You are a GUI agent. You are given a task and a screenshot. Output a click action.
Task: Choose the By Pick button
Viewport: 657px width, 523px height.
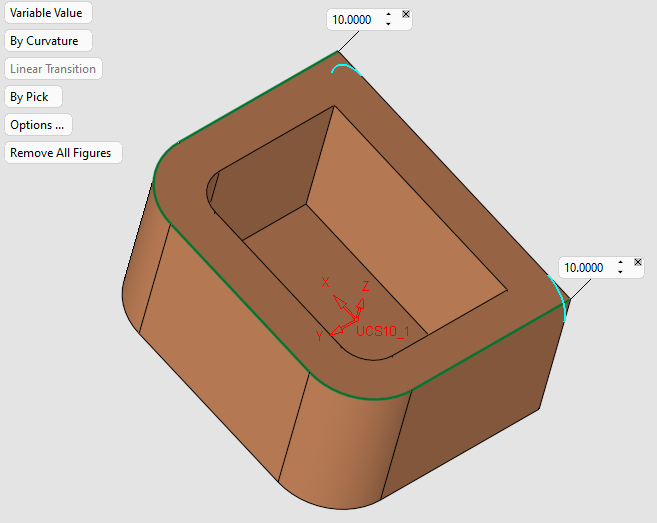tap(31, 97)
